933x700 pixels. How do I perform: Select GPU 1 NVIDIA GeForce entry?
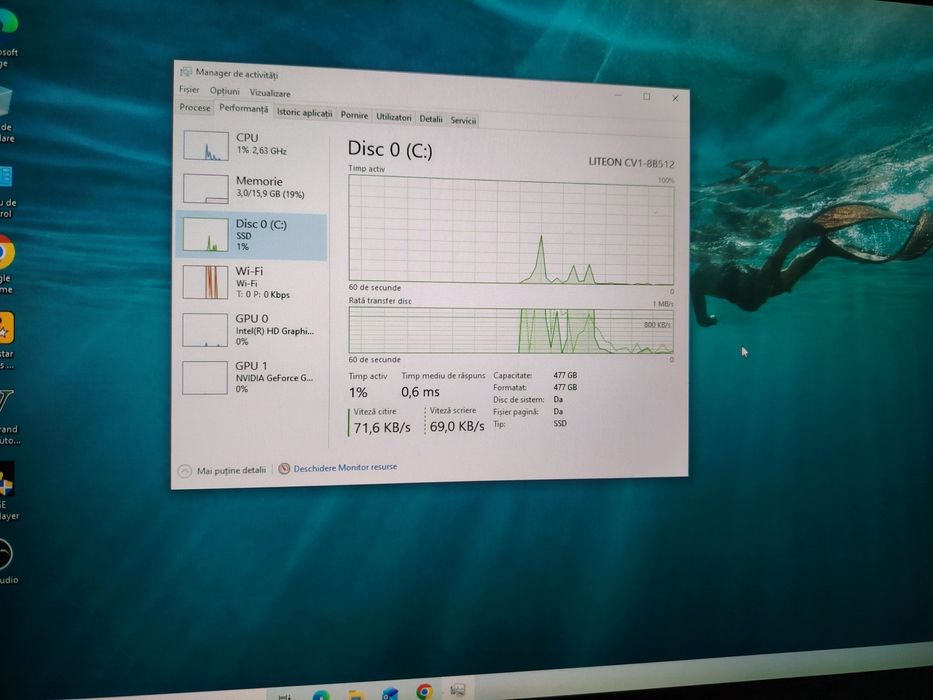tap(251, 377)
